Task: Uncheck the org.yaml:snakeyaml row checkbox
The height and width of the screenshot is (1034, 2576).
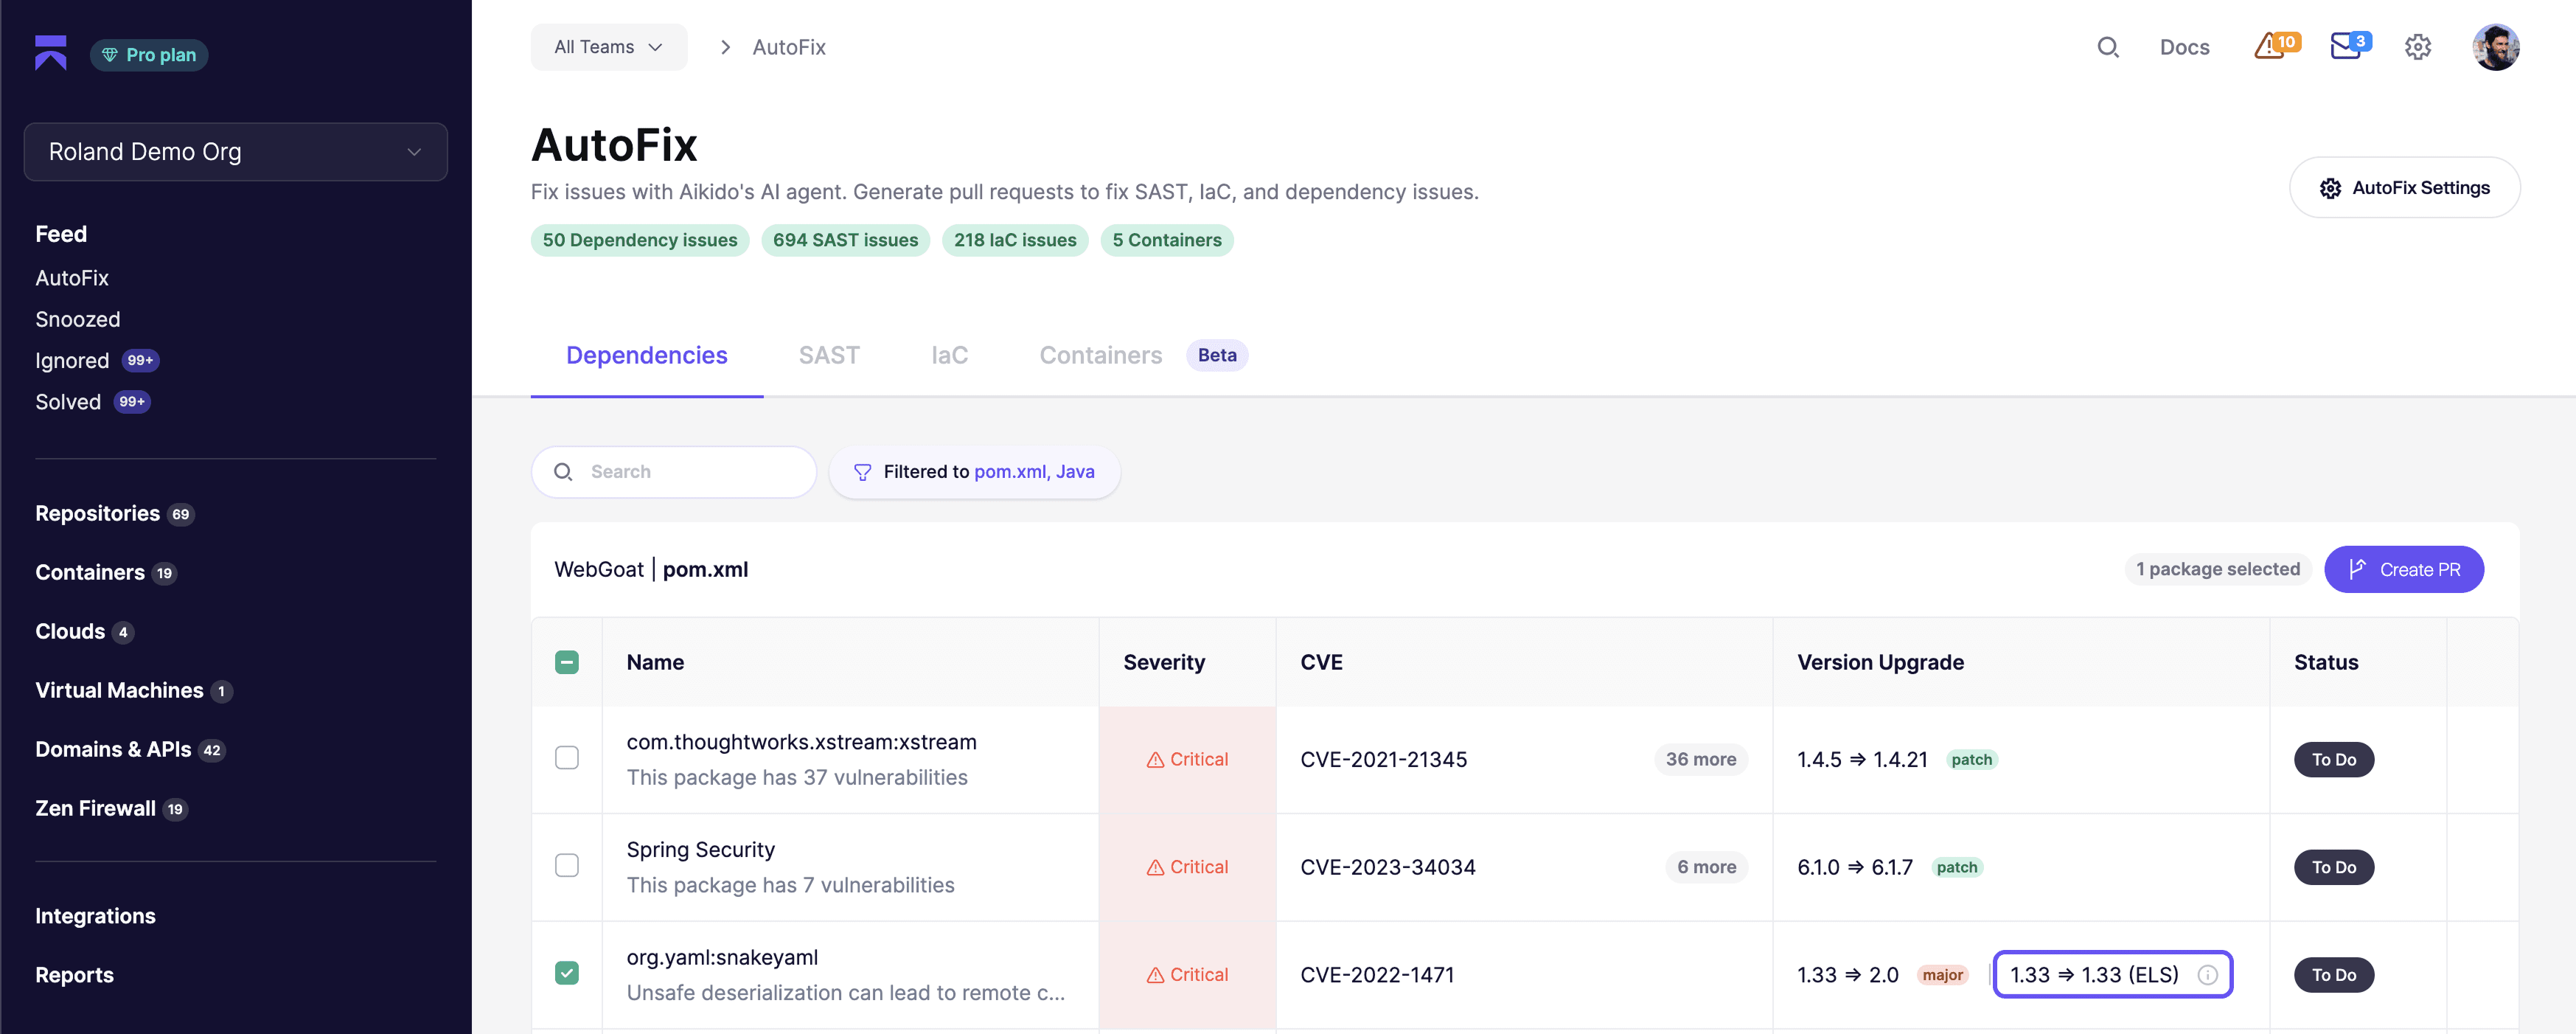Action: click(x=567, y=973)
